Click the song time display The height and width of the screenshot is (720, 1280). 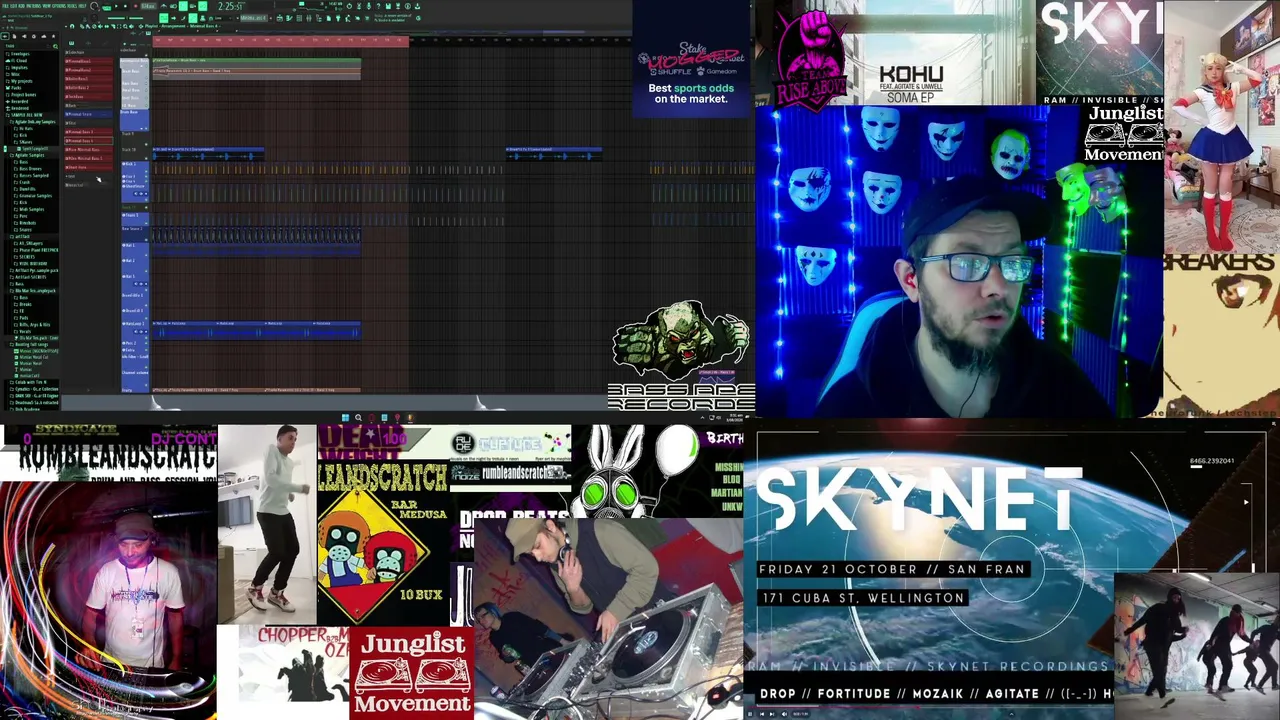click(x=230, y=6)
